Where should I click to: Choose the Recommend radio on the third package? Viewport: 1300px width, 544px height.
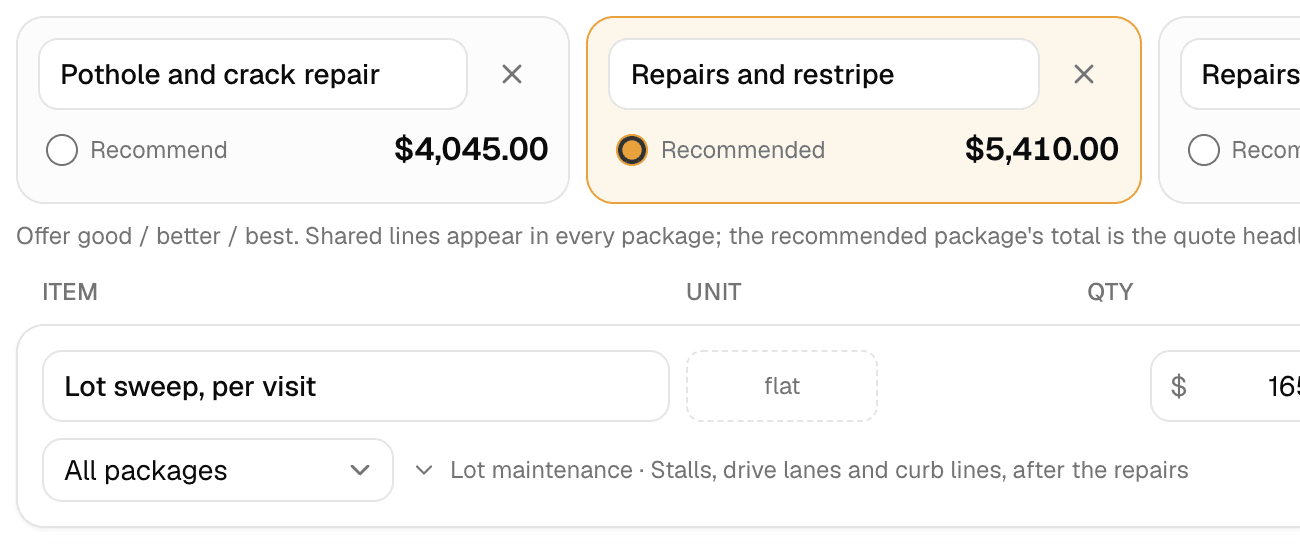coord(1204,151)
